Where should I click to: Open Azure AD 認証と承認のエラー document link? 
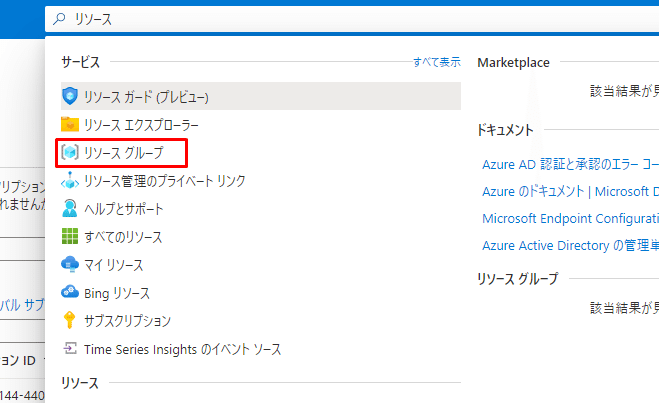(570, 164)
